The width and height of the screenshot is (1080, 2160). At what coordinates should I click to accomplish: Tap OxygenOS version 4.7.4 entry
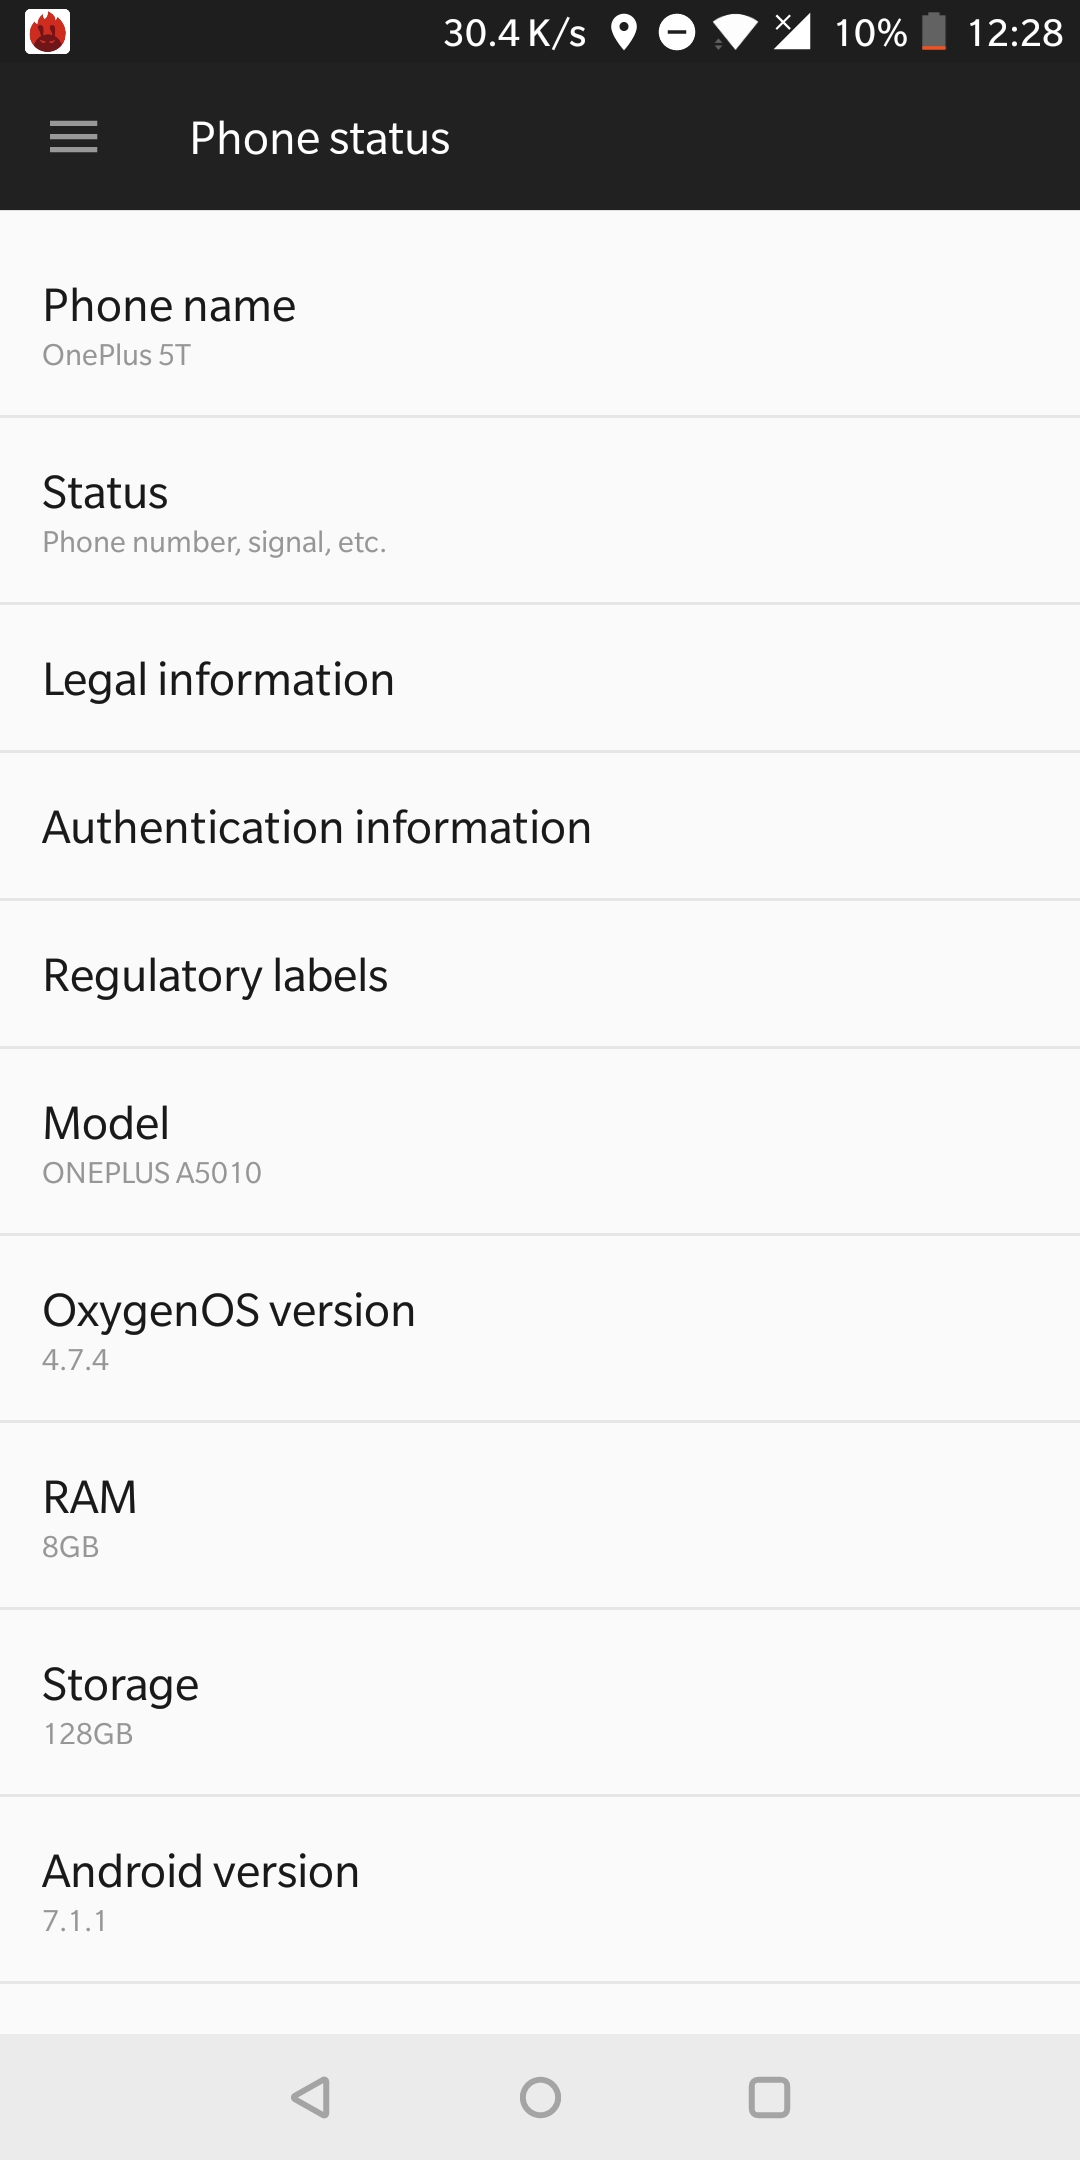(540, 1329)
